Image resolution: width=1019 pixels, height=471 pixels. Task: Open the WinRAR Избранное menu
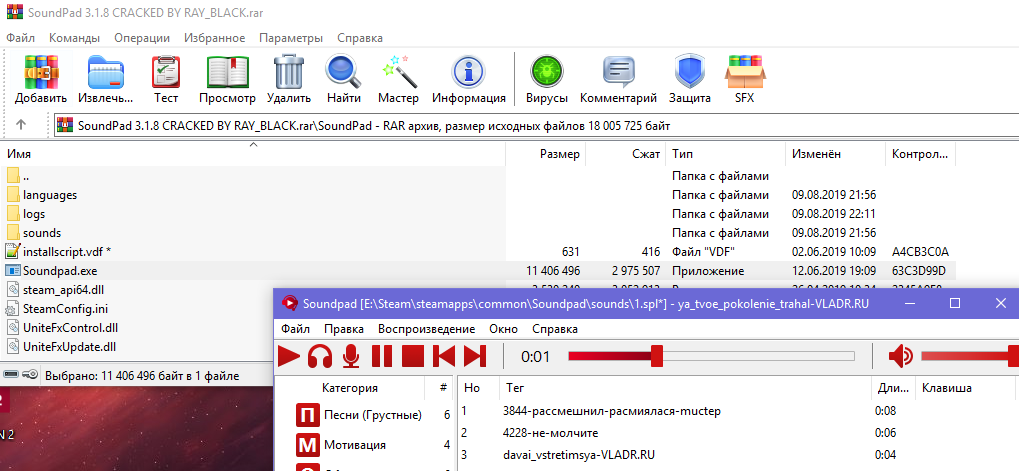(x=214, y=38)
